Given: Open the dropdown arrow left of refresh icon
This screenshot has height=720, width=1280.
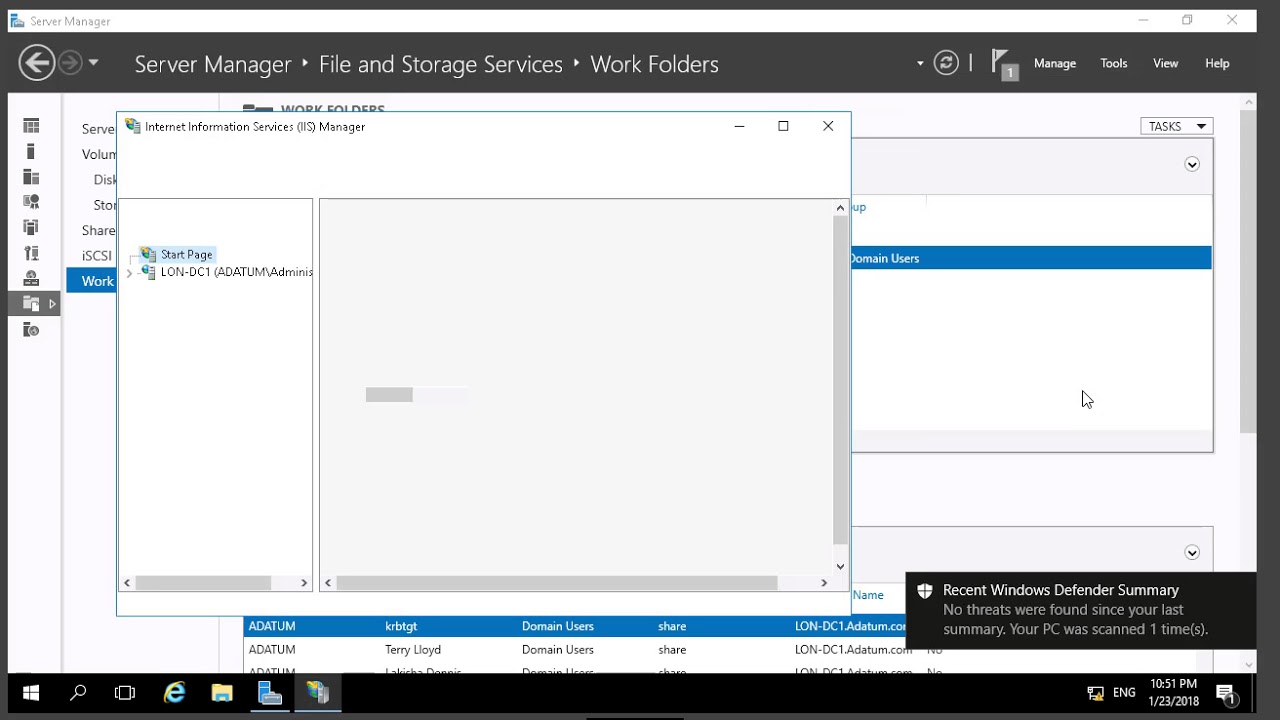Looking at the screenshot, I should (x=920, y=64).
